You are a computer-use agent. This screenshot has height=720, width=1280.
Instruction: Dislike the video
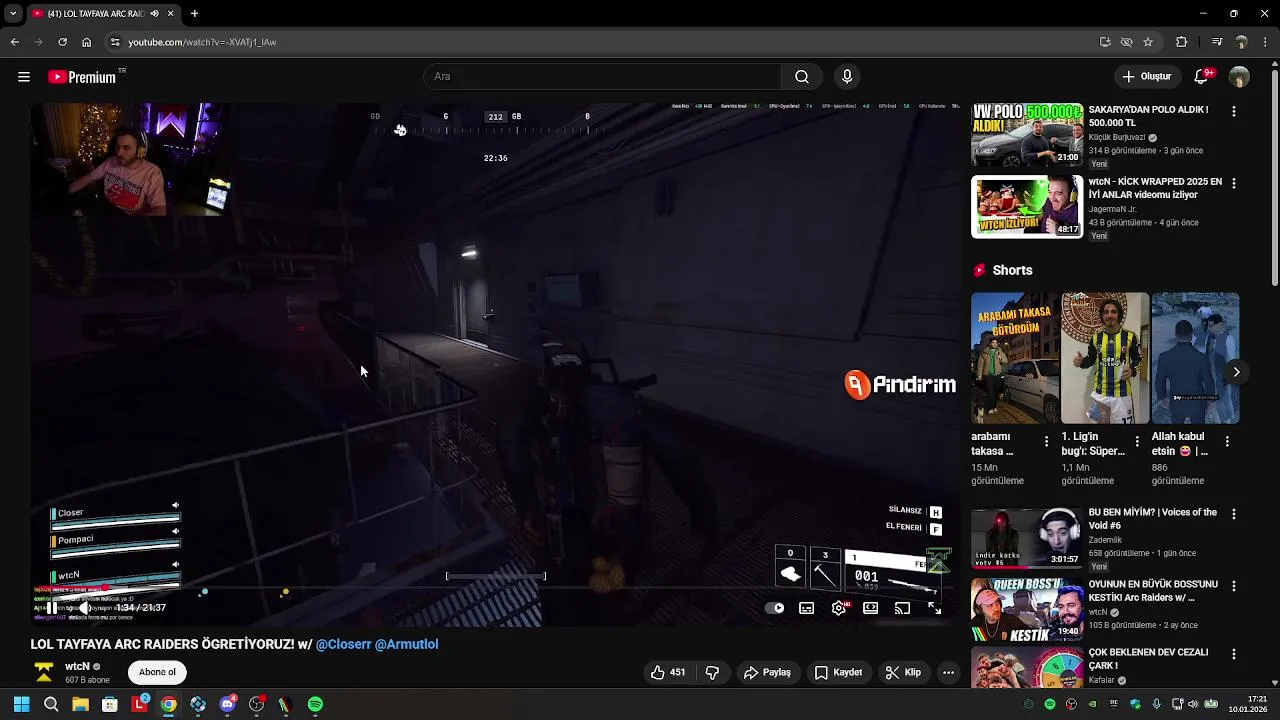coord(712,672)
